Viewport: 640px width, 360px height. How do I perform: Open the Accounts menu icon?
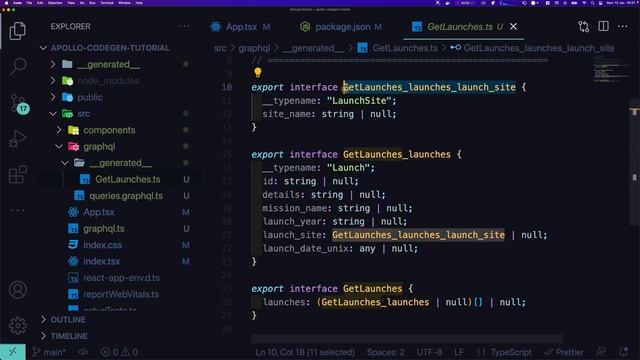point(18,290)
